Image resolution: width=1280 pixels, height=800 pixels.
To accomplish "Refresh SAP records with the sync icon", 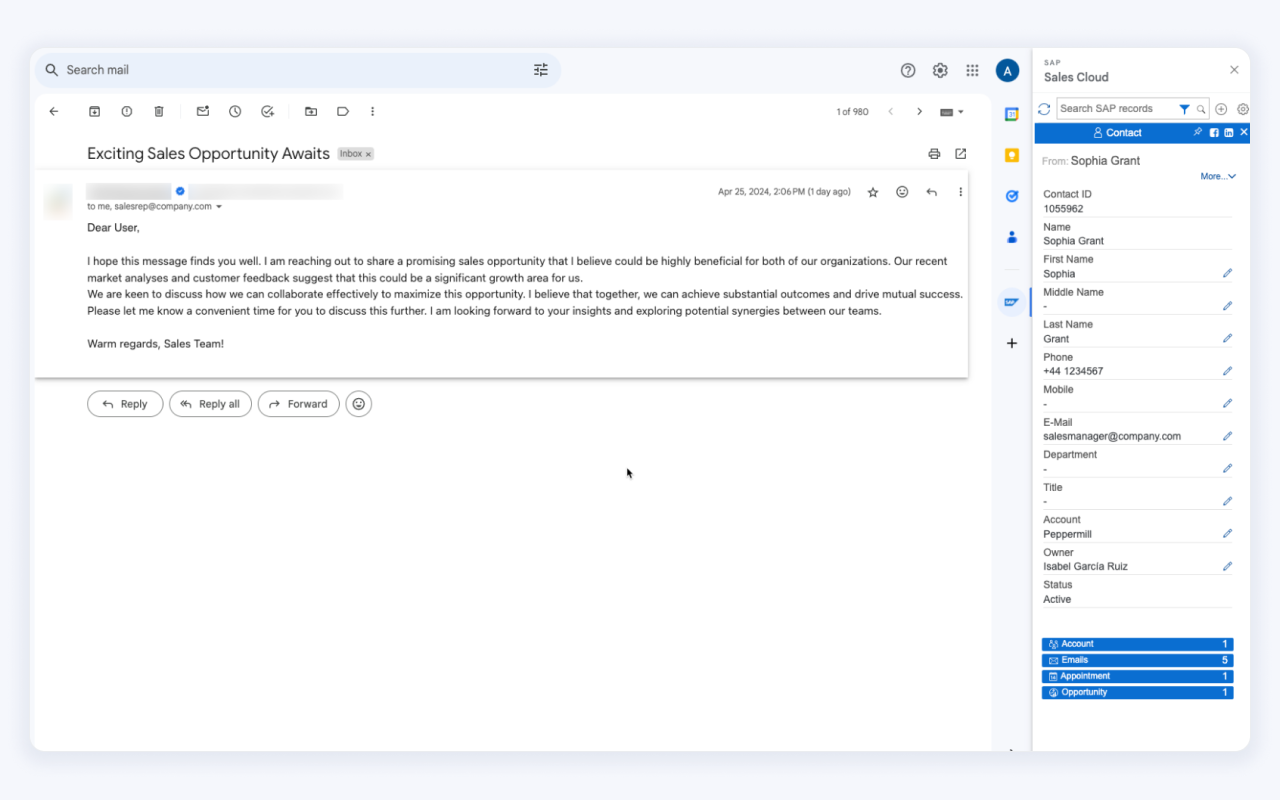I will (x=1043, y=108).
